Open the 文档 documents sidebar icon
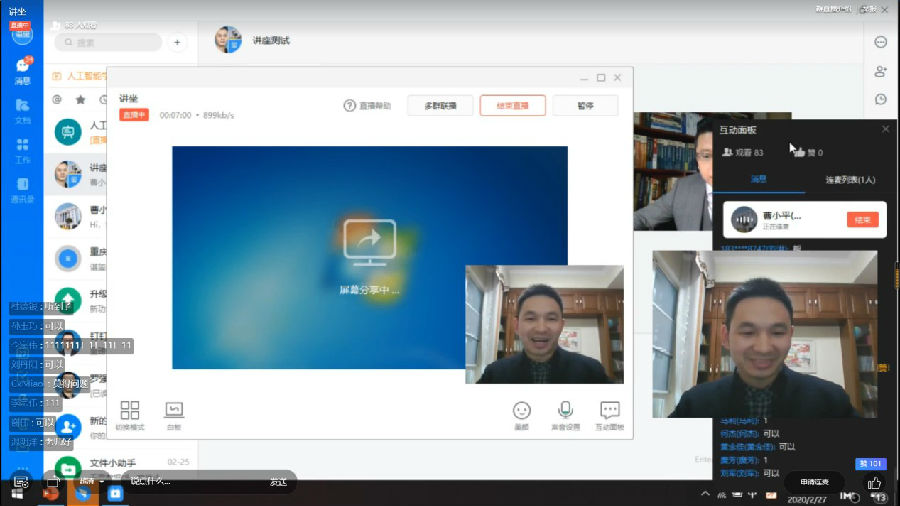Image resolution: width=900 pixels, height=506 pixels. pos(22,111)
